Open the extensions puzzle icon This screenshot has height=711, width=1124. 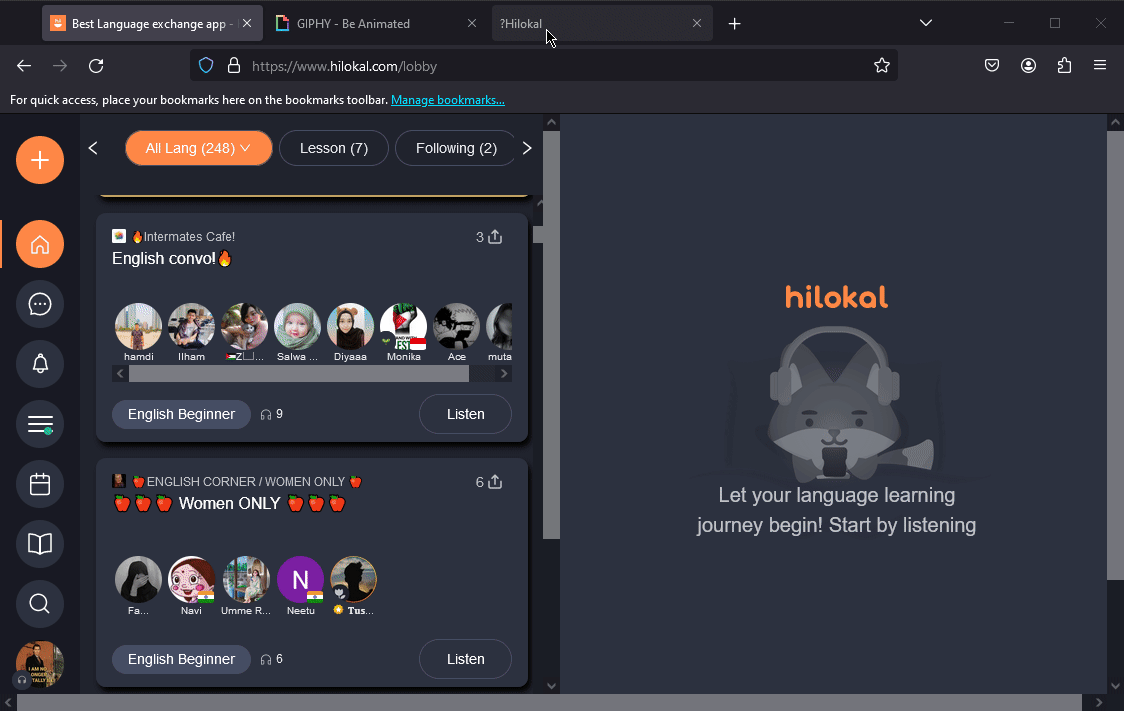pos(1065,66)
